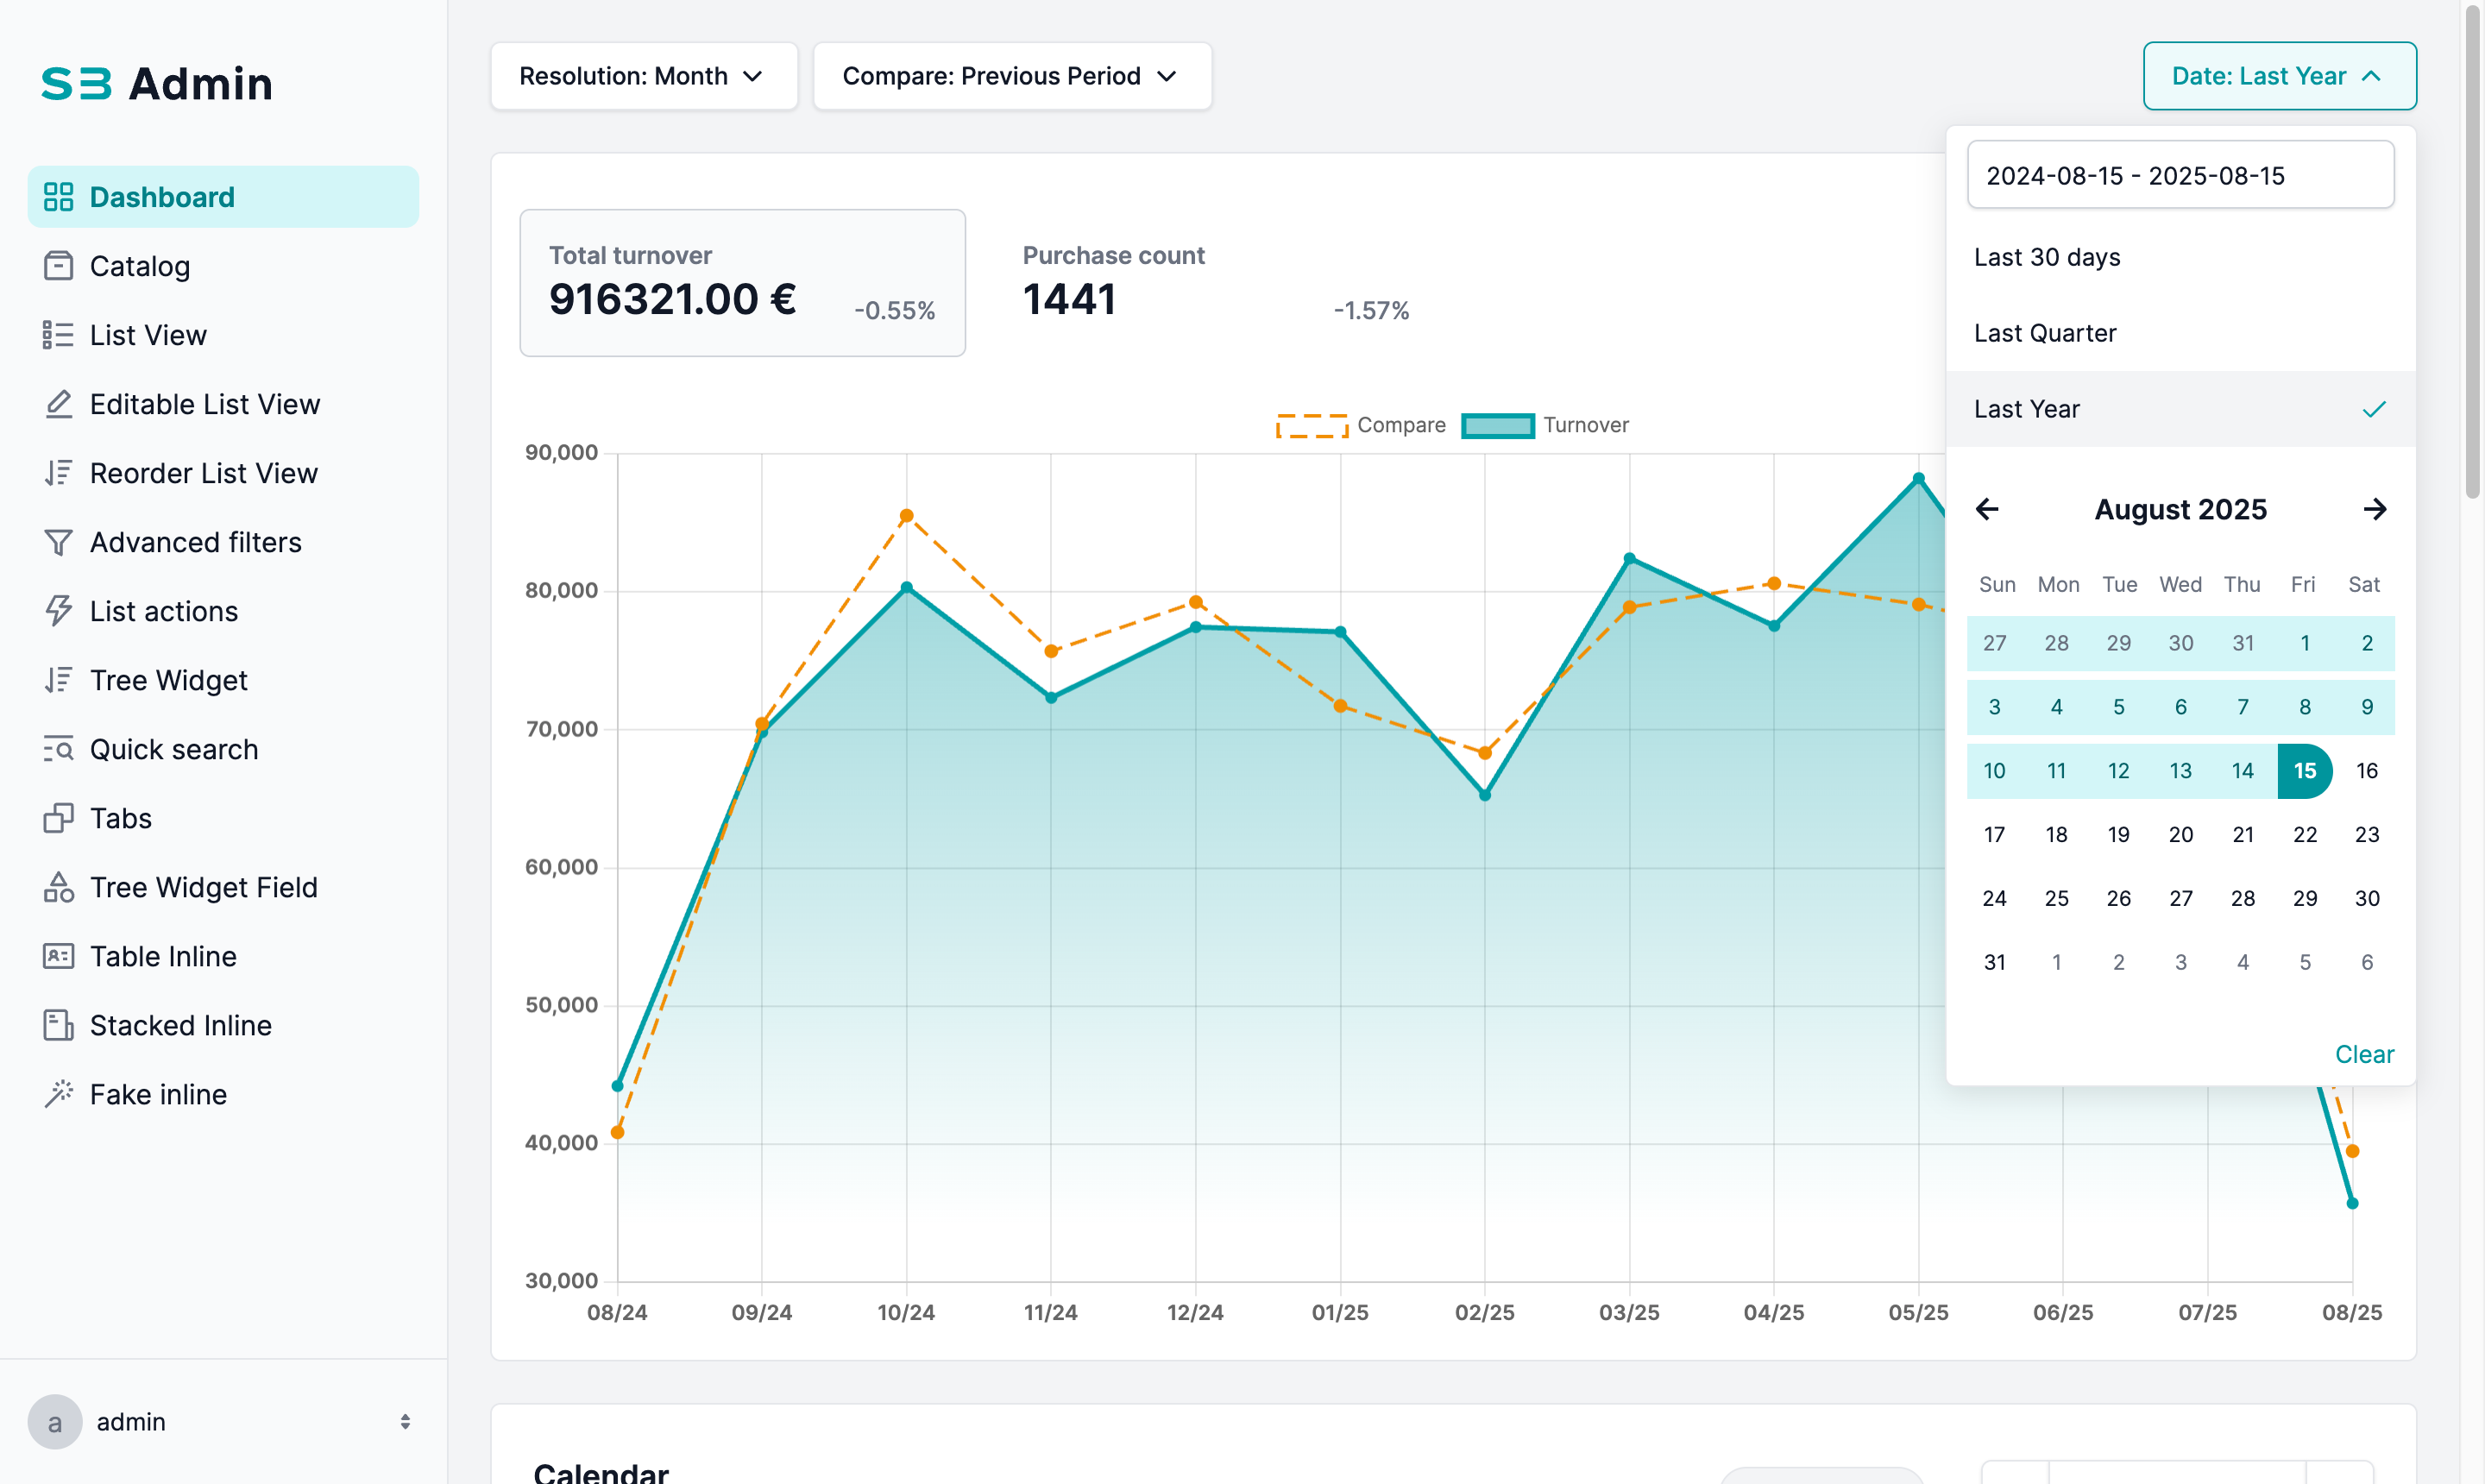Image resolution: width=2485 pixels, height=1484 pixels.
Task: Click the Catalog sidebar icon
Action: click(x=58, y=266)
